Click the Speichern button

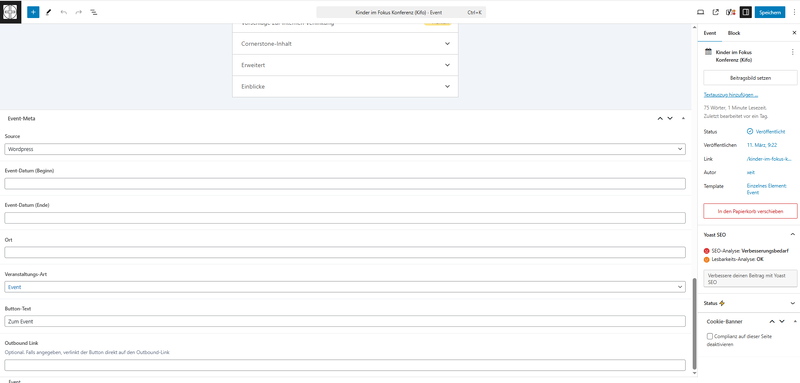(770, 12)
